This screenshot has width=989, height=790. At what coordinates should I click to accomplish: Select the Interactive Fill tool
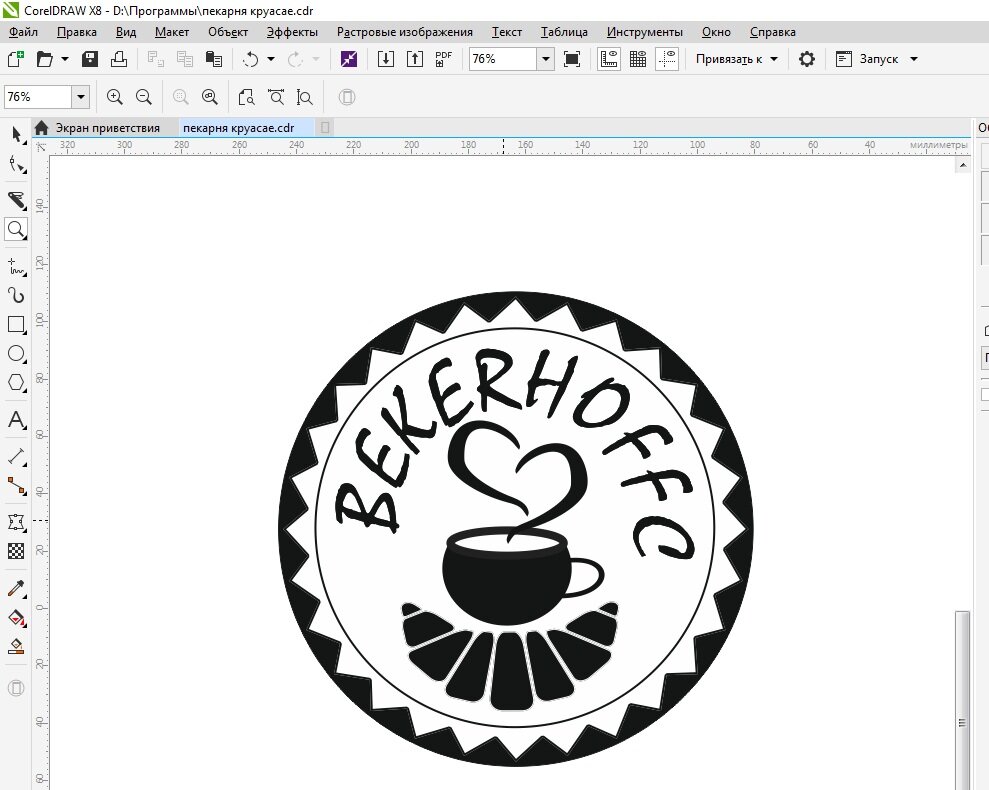point(16,617)
